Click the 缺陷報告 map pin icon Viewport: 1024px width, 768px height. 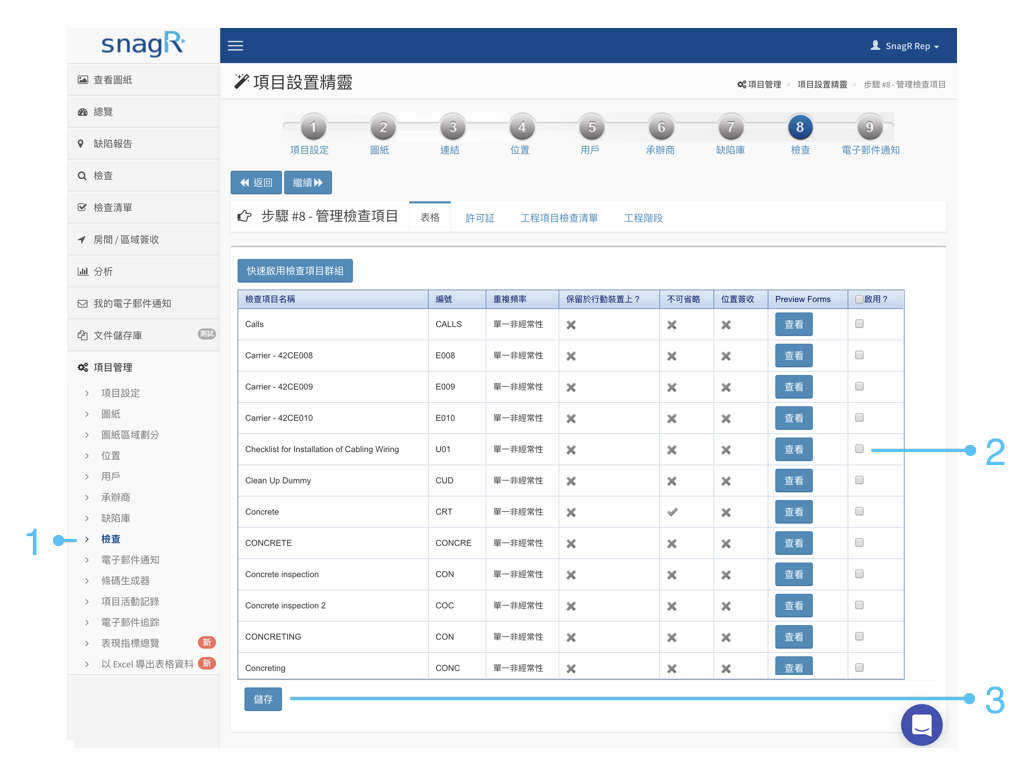(81, 144)
